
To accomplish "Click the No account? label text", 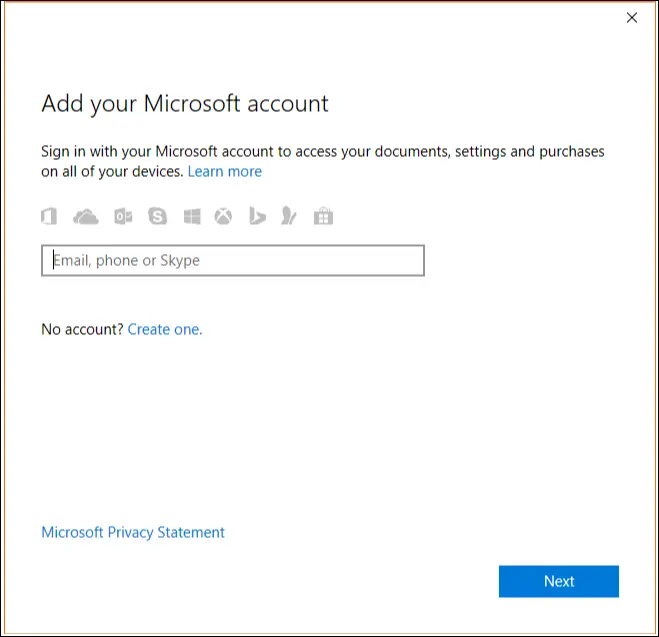I will tap(82, 329).
